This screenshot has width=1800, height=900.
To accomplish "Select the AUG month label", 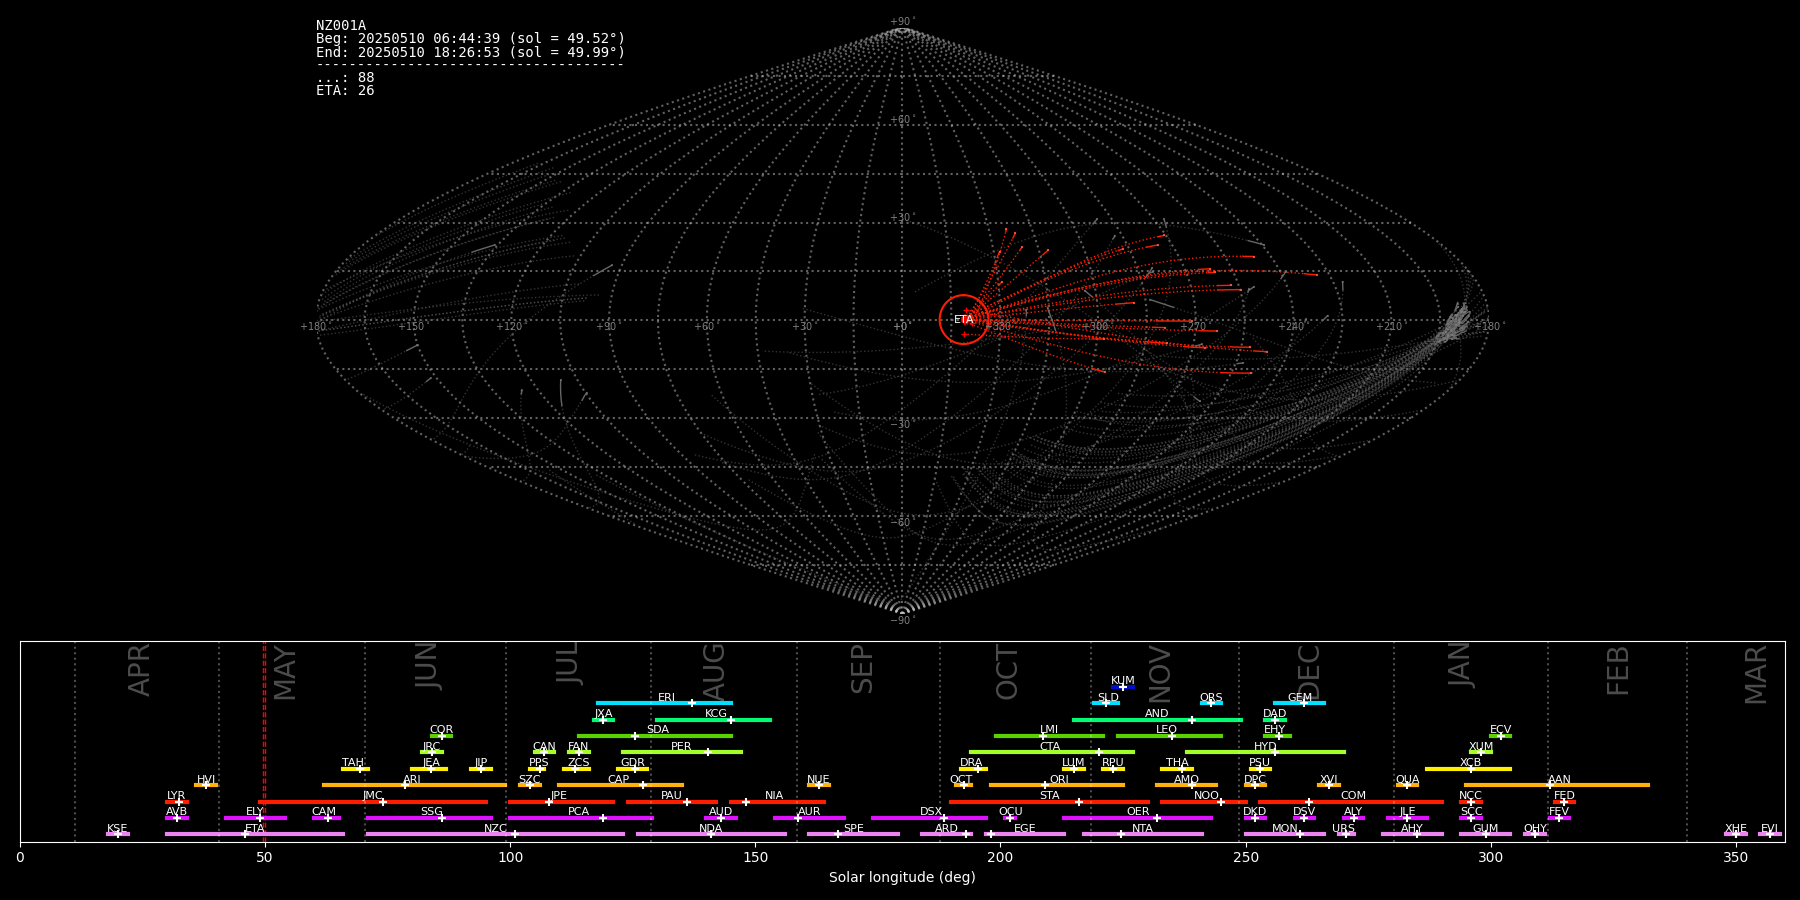I will point(713,672).
